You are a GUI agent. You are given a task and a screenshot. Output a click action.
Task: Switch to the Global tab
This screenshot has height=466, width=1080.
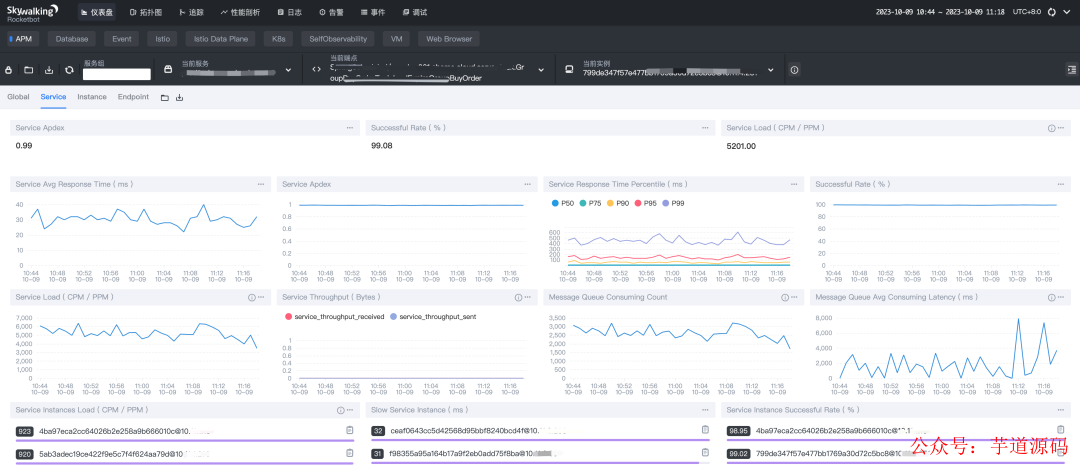point(18,97)
